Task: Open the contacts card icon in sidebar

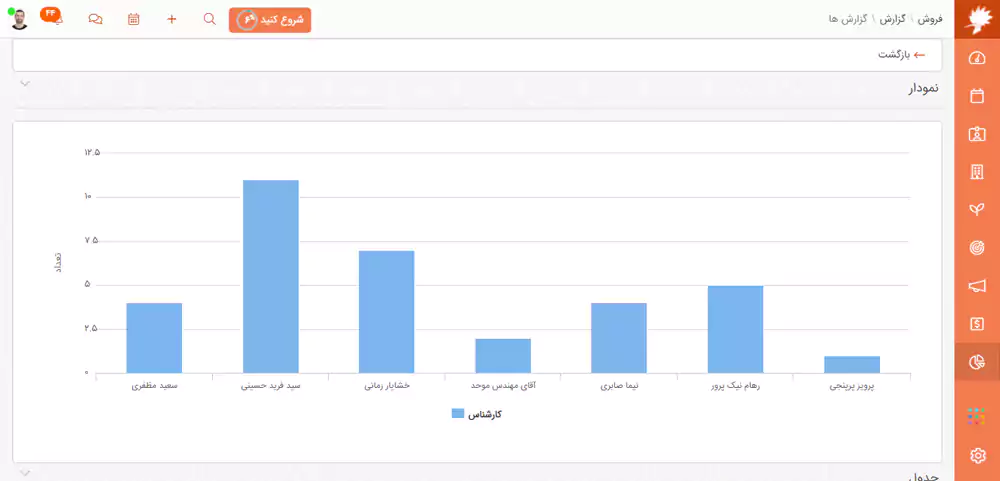Action: (977, 134)
